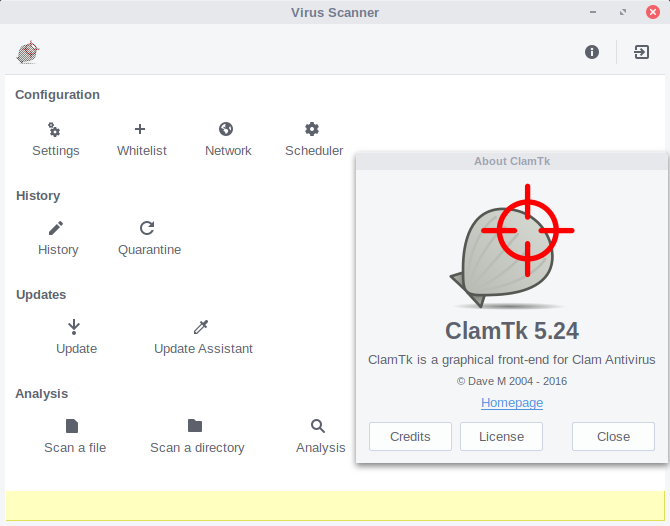Click the ClamTk logo in header bar

click(x=28, y=53)
